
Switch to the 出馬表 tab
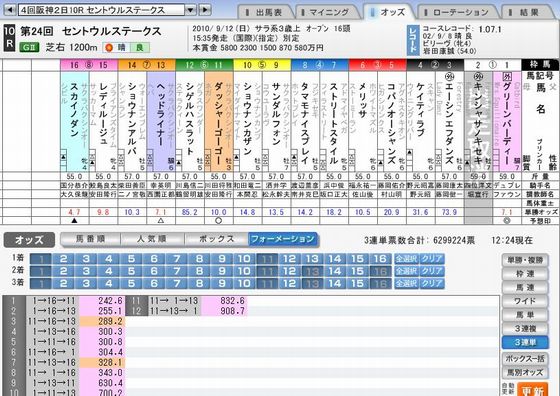pyautogui.click(x=266, y=12)
